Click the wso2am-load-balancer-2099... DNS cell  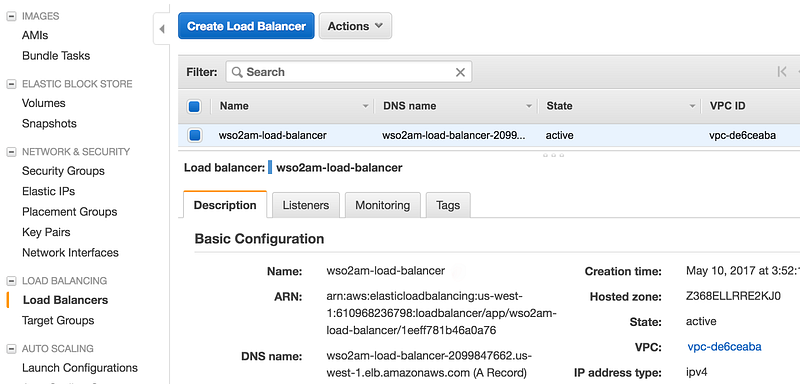click(453, 136)
